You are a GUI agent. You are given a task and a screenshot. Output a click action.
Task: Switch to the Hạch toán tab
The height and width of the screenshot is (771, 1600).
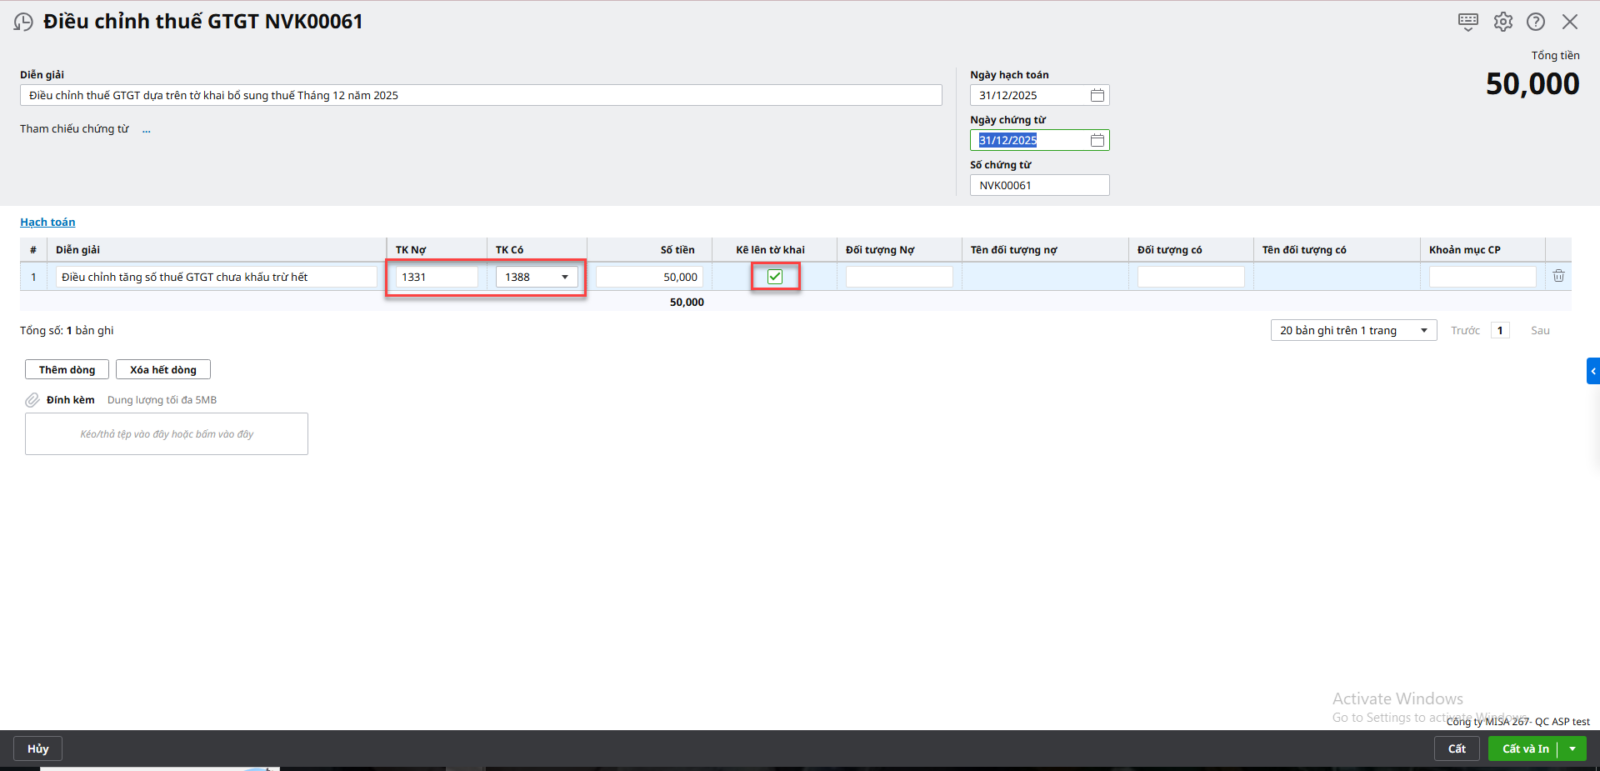[x=47, y=222]
